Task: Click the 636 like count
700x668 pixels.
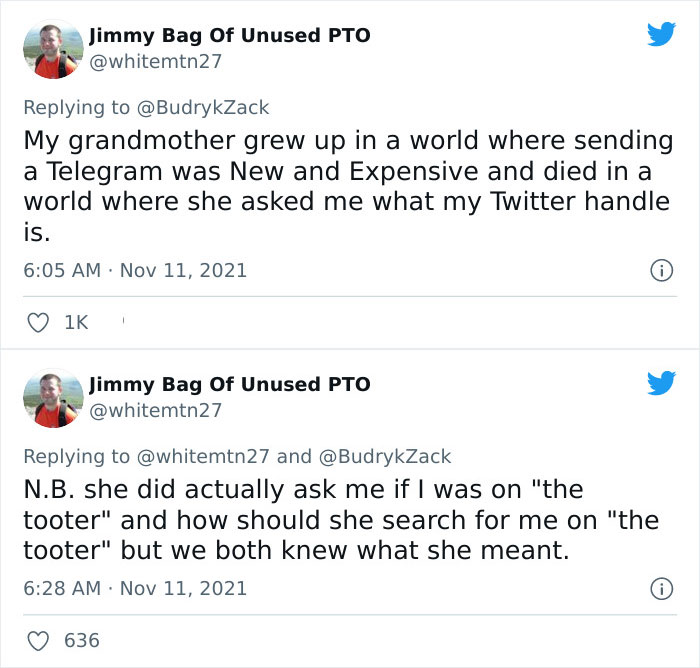Action: [82, 639]
